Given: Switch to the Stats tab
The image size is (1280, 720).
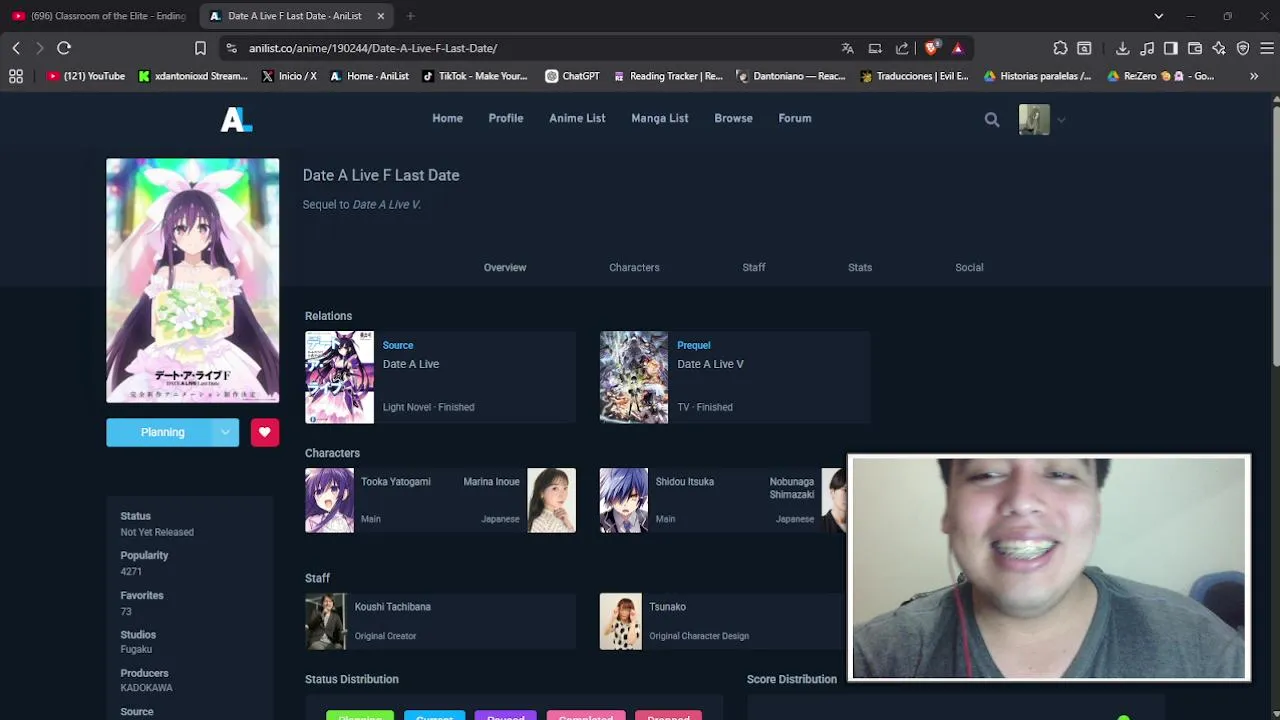Looking at the screenshot, I should coord(860,267).
